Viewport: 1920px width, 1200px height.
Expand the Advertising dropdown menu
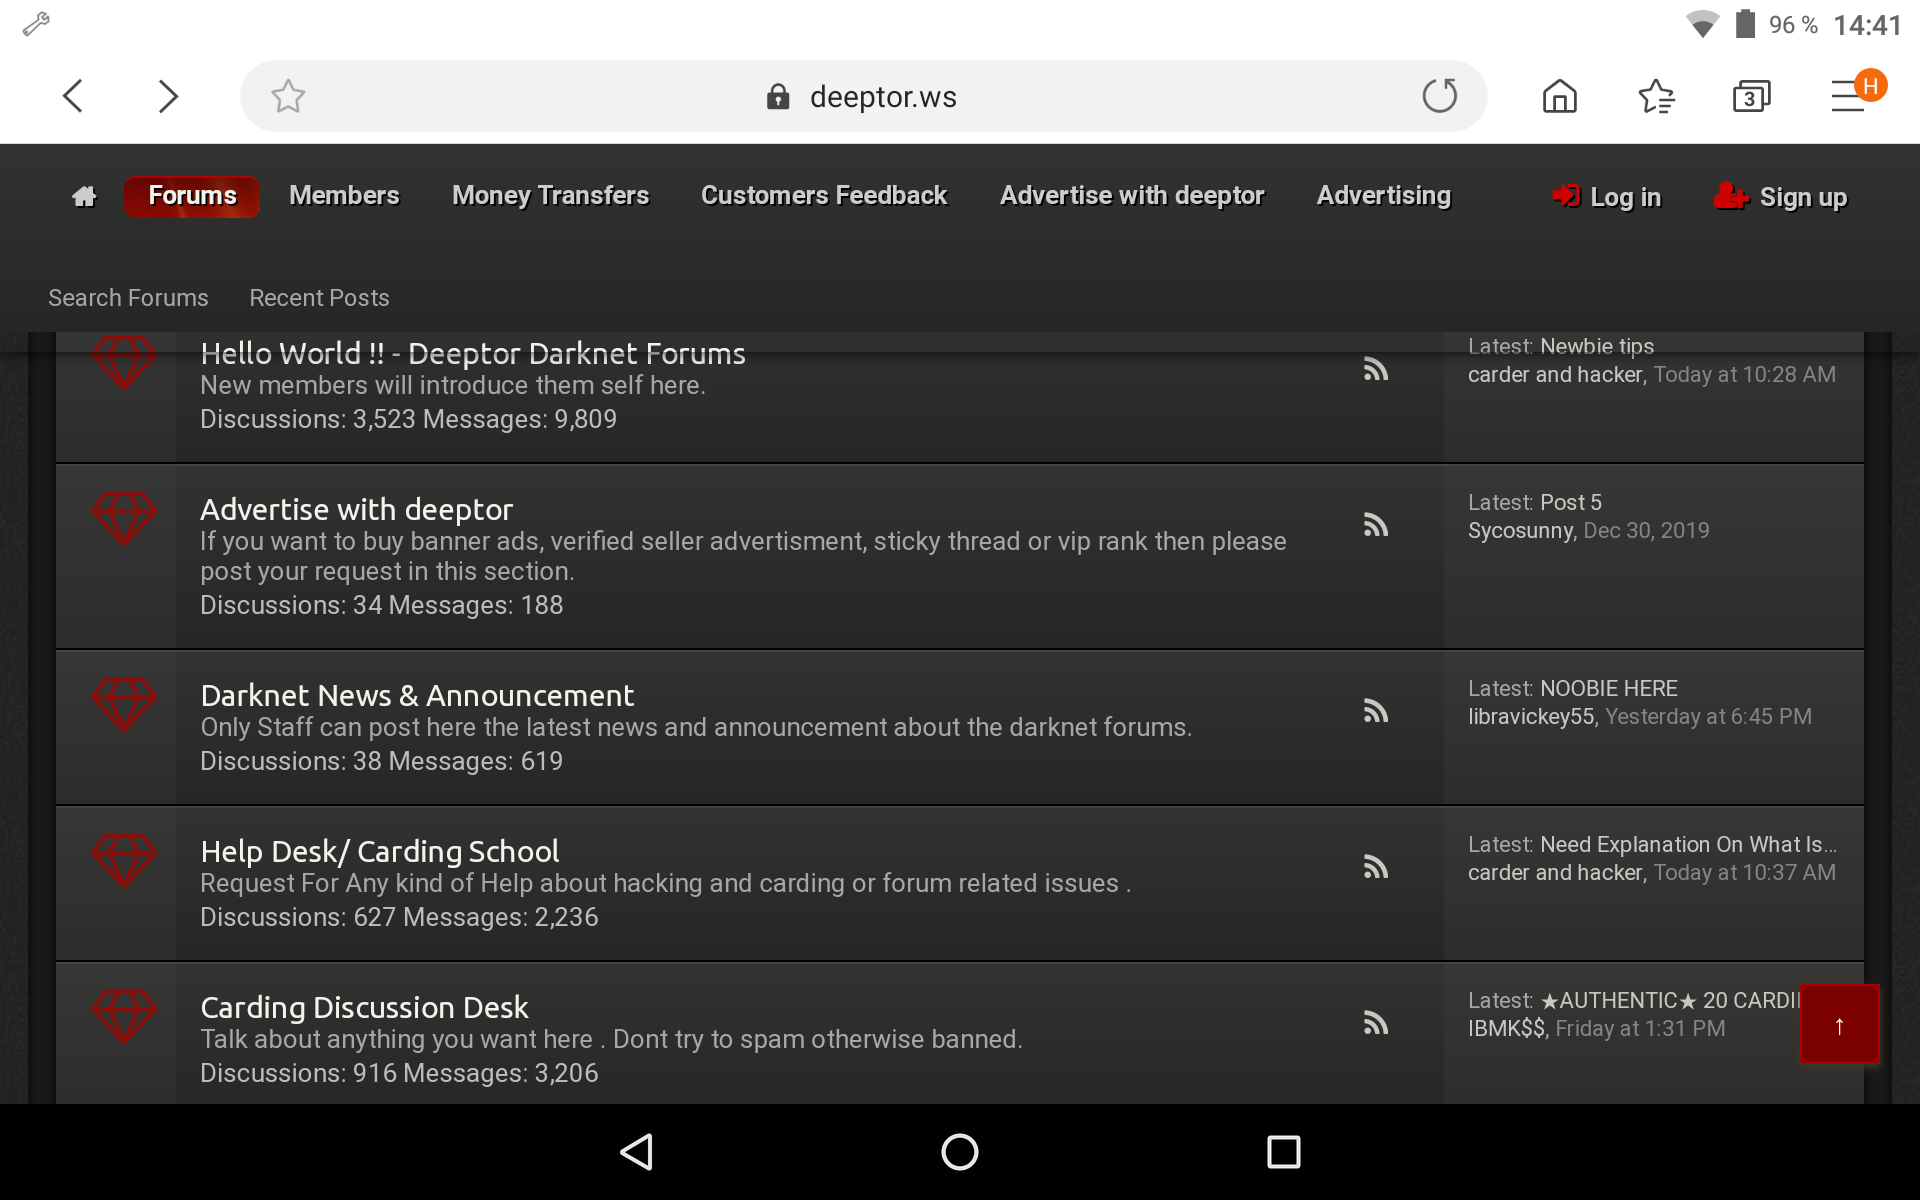[1381, 195]
